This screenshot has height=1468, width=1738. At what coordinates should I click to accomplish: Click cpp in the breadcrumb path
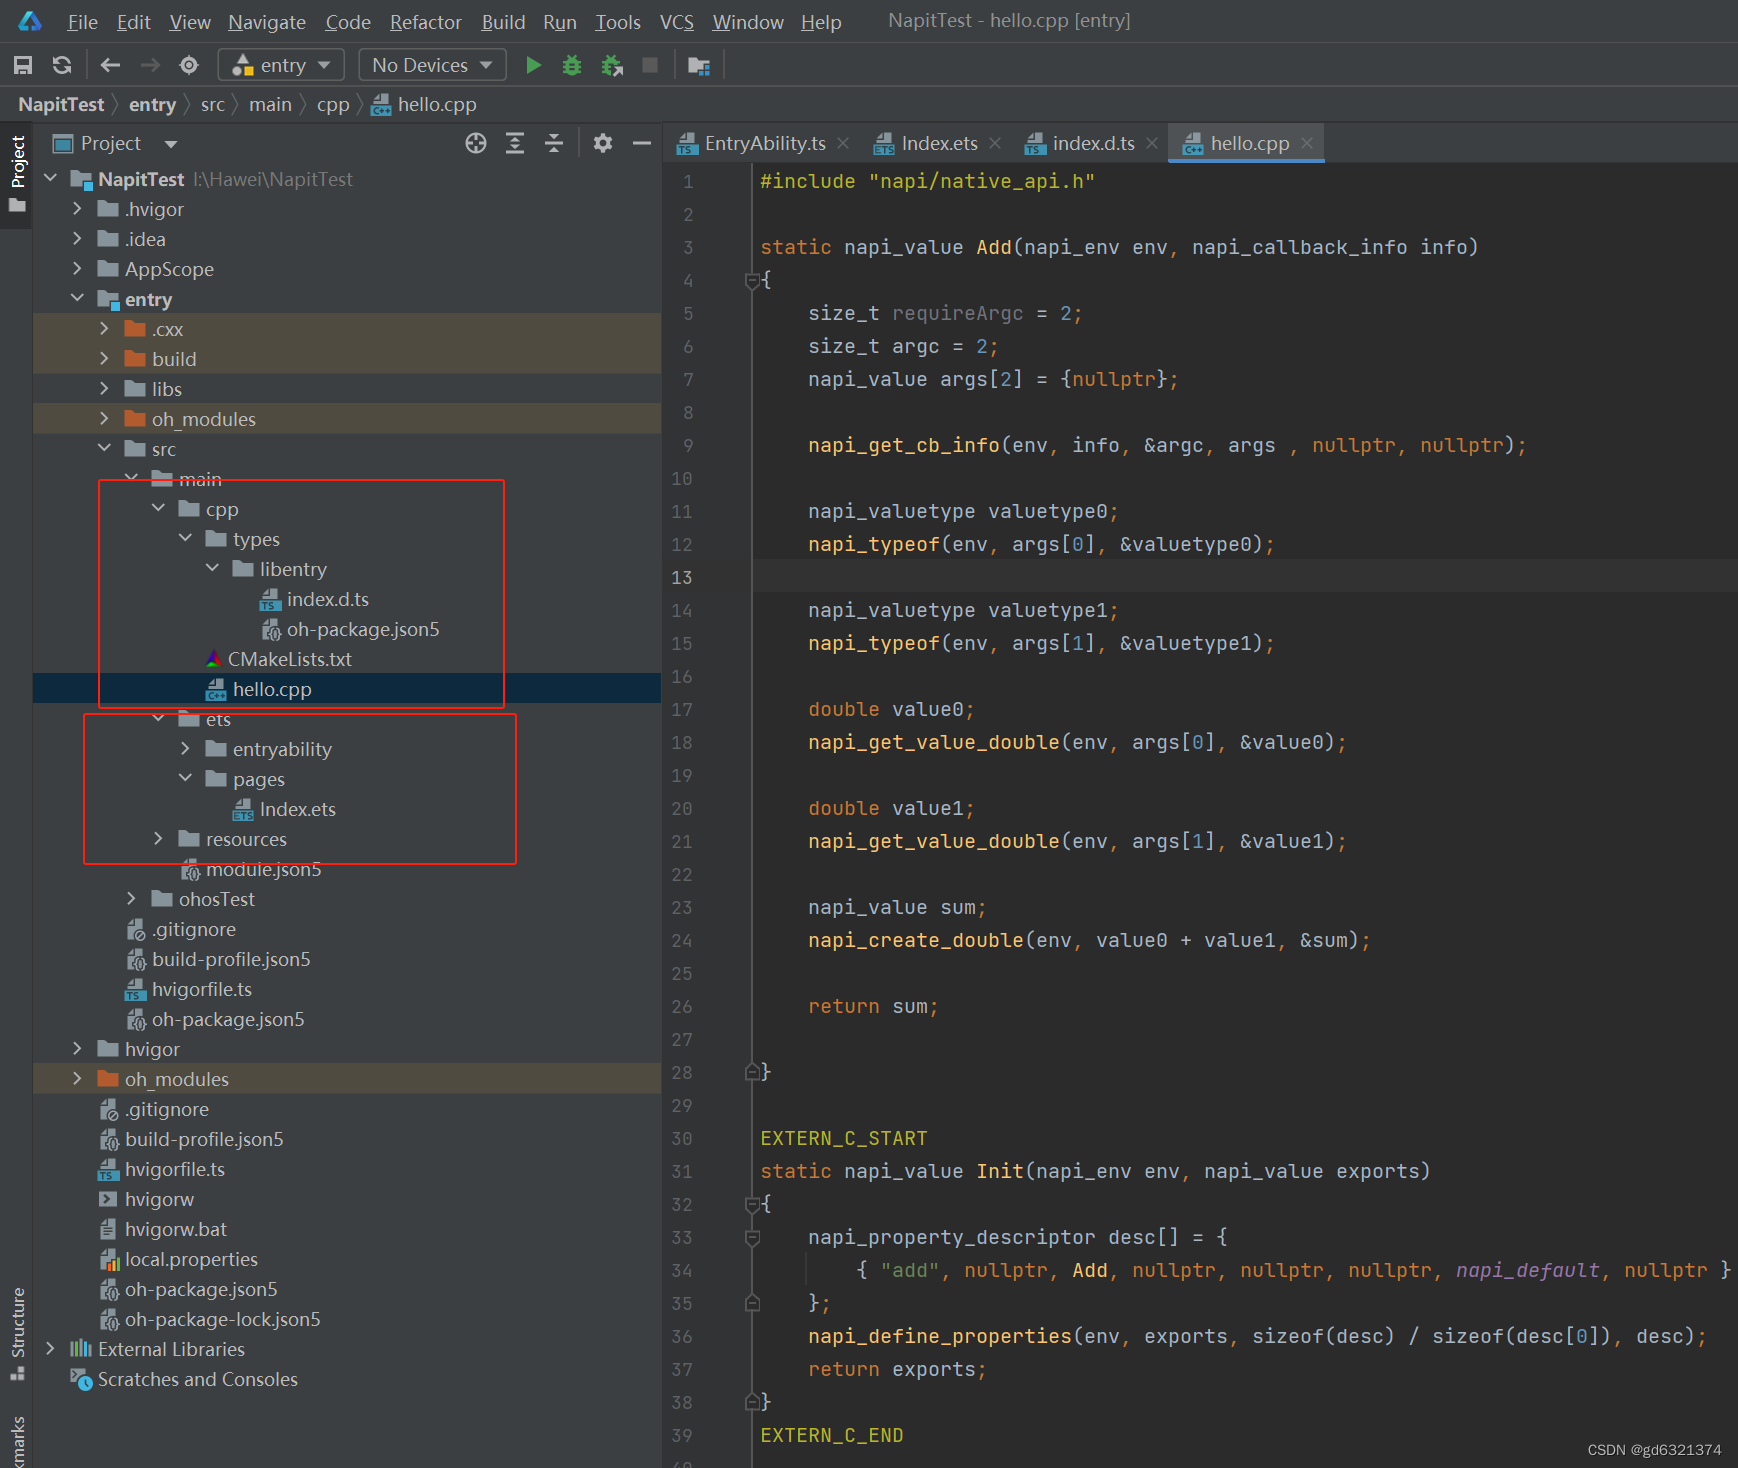tap(333, 104)
